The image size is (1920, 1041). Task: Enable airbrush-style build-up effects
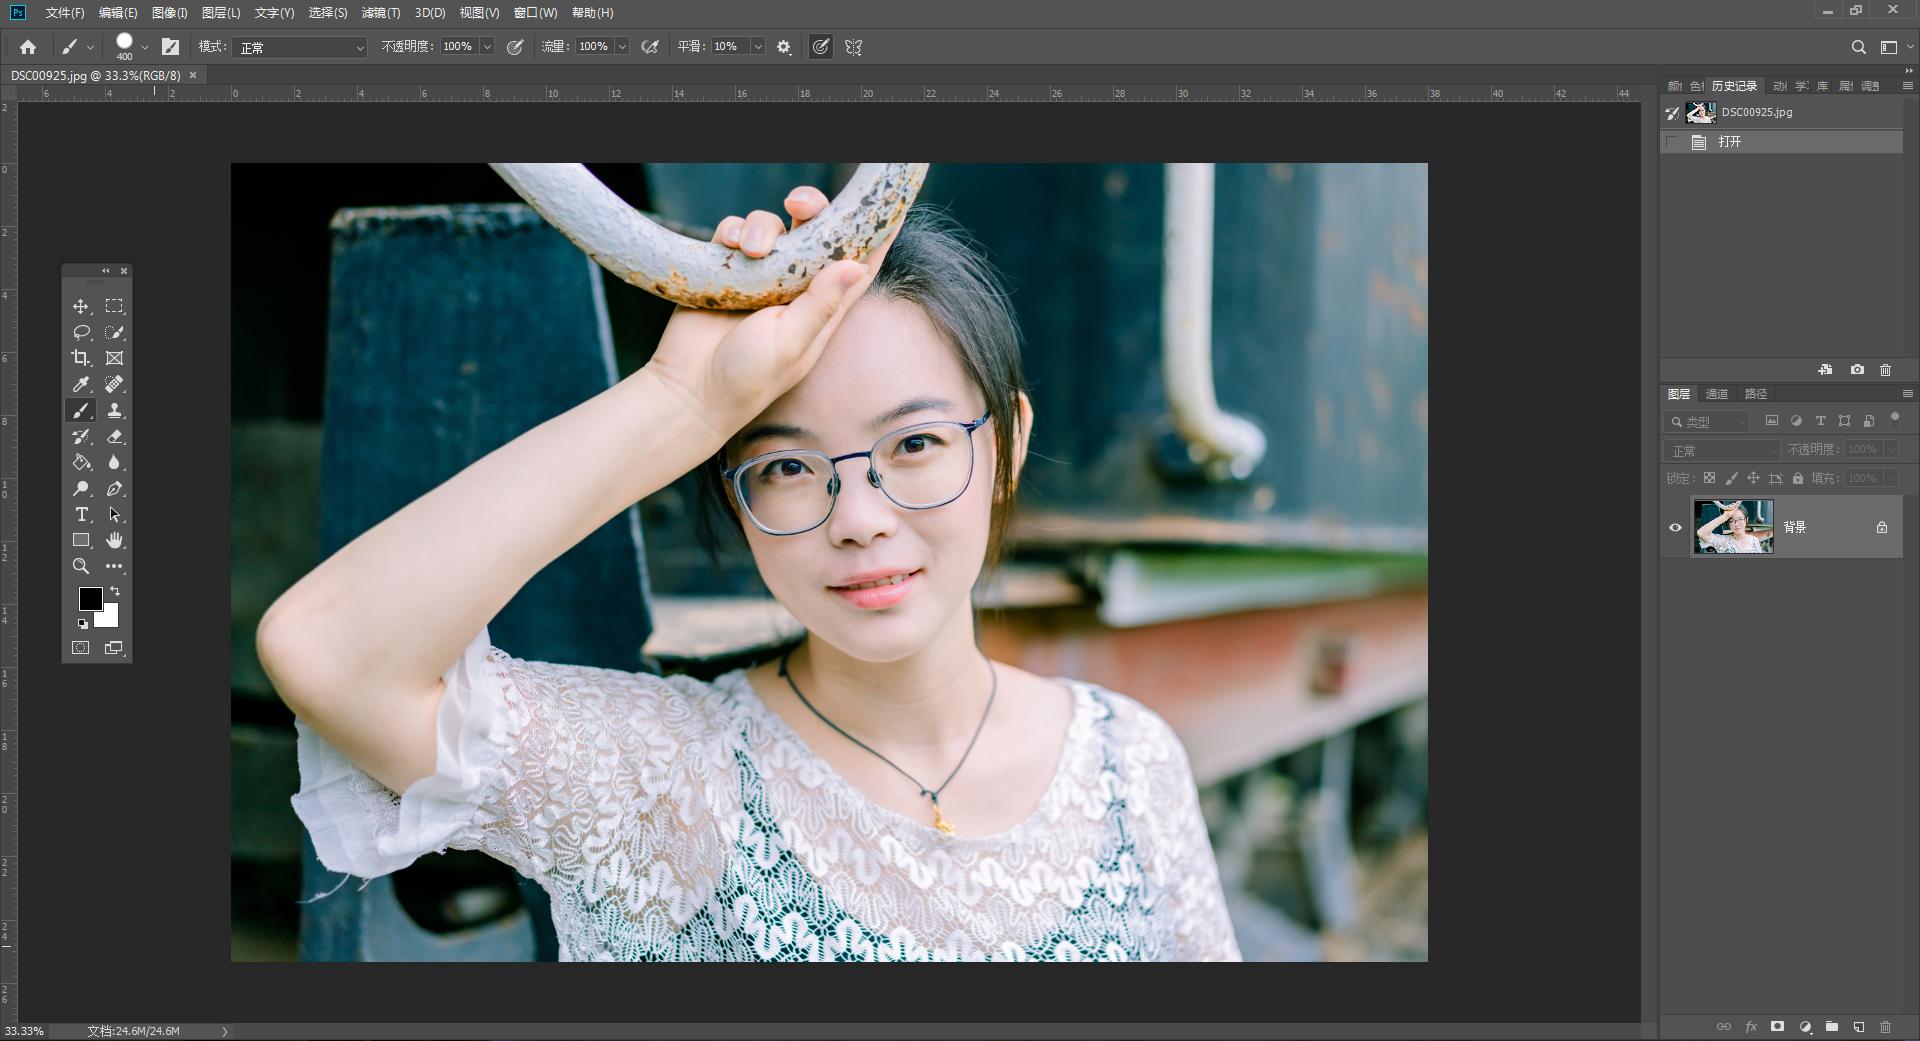(x=650, y=47)
